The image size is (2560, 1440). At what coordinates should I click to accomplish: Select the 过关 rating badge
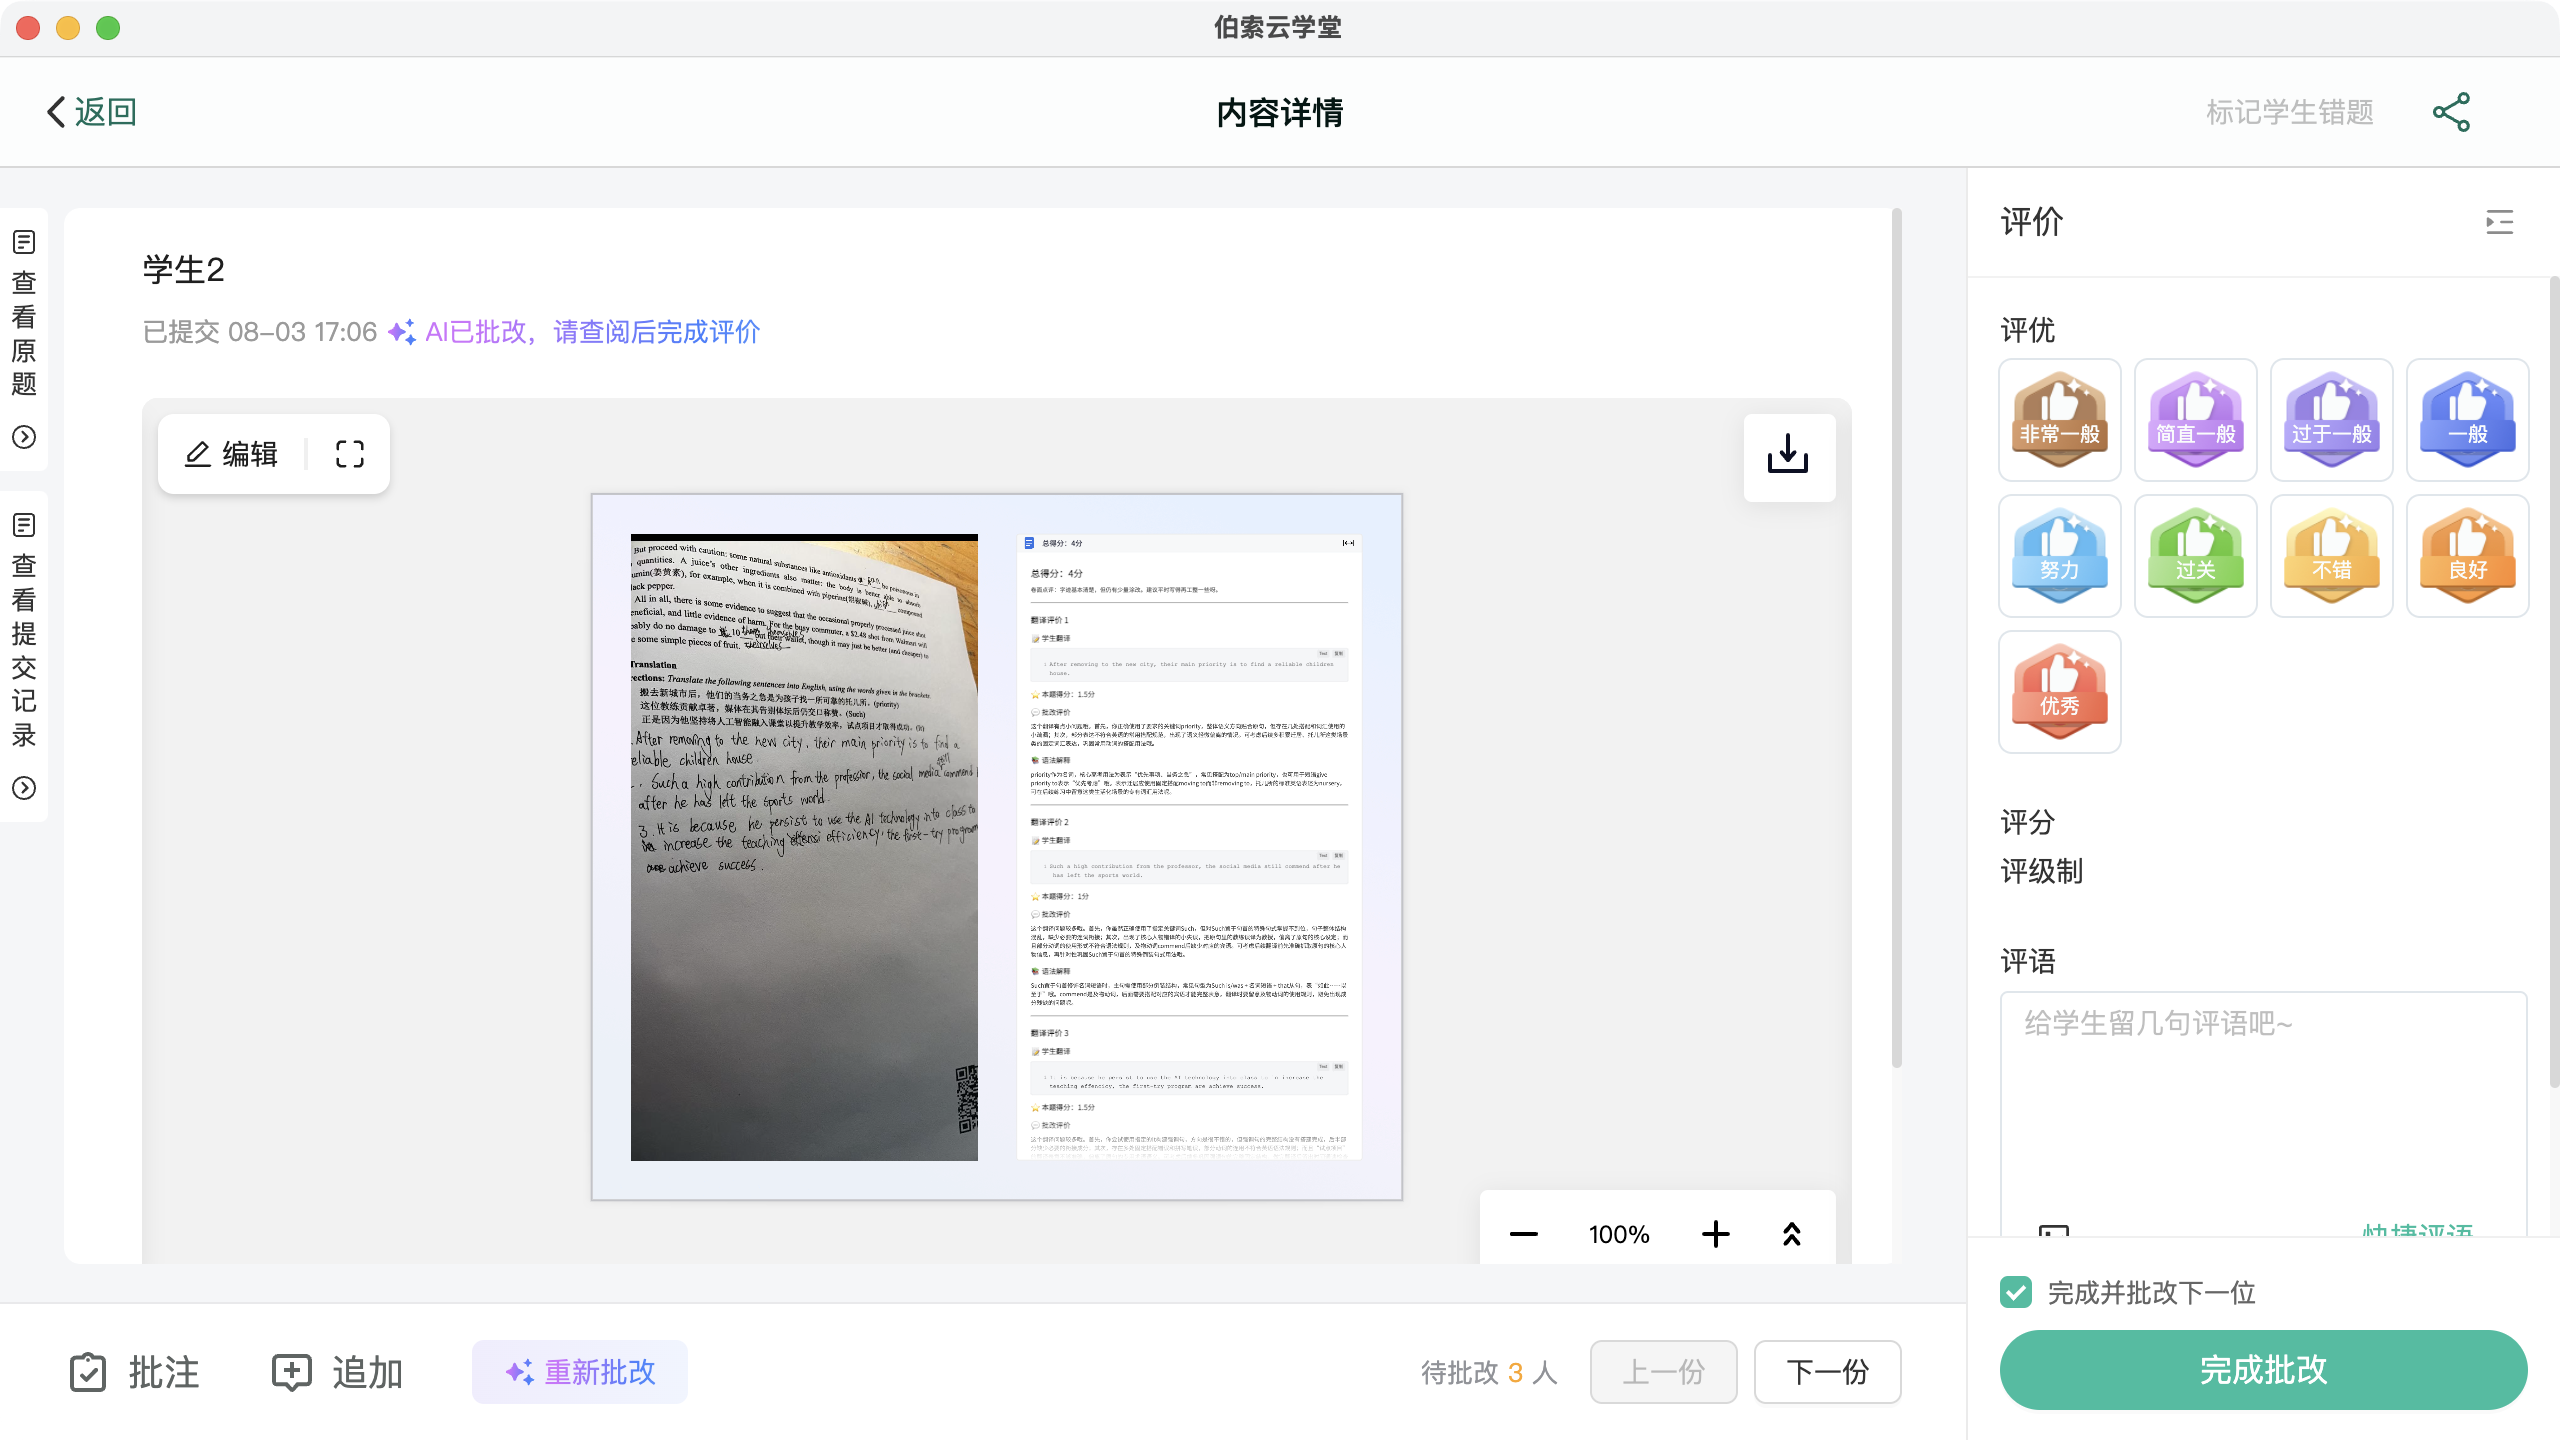coord(2195,556)
